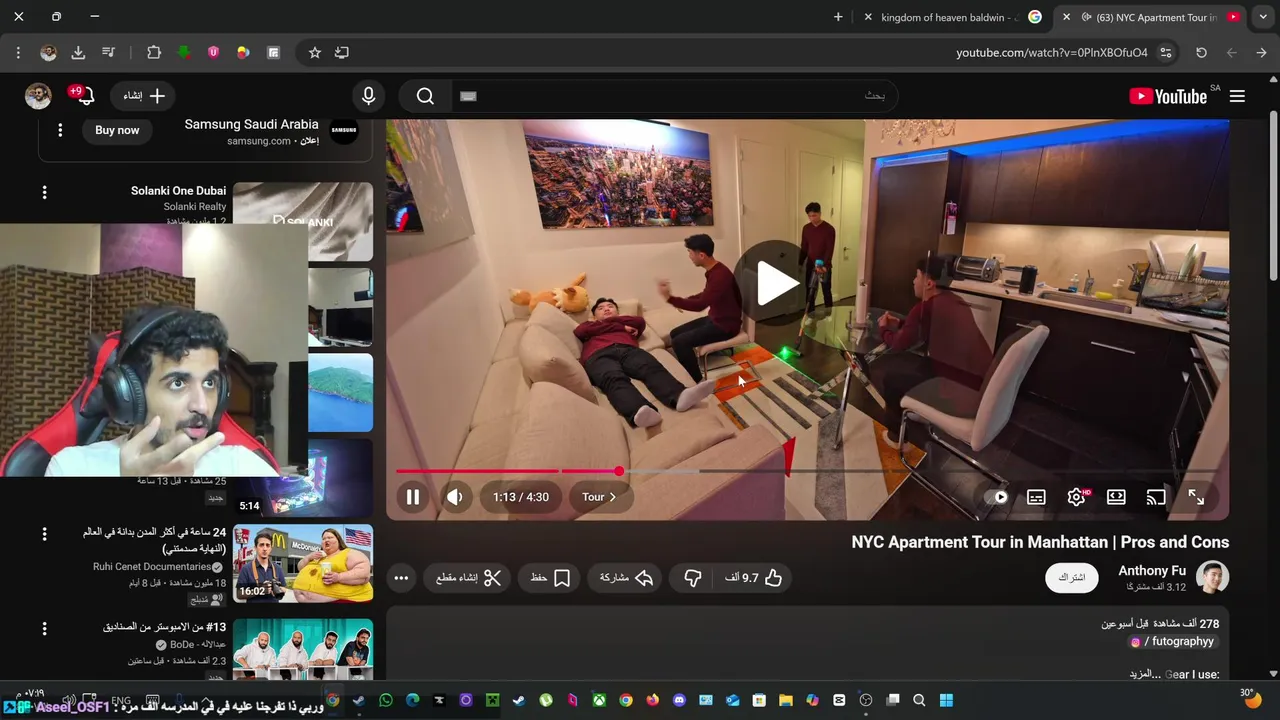Run search with magnifier button
Image resolution: width=1280 pixels, height=720 pixels.
pyautogui.click(x=425, y=96)
